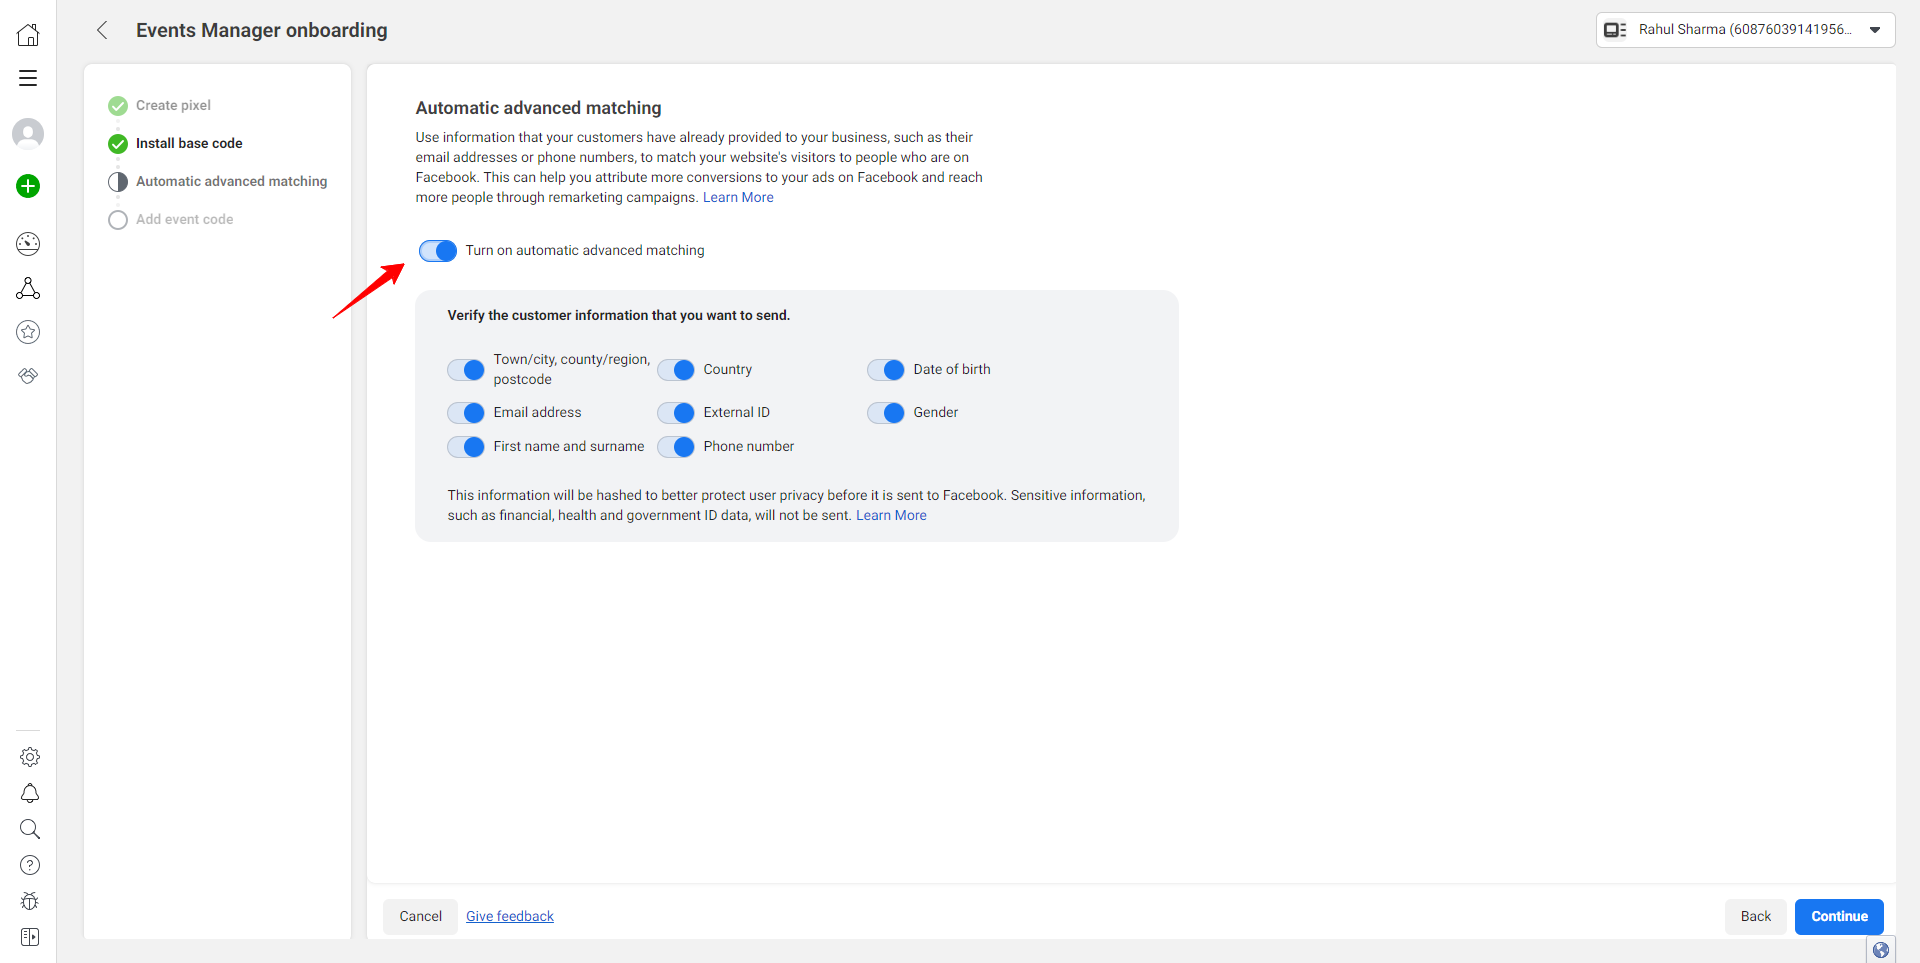Go back using the header arrow
Screen dimensions: 1920x963
102,30
